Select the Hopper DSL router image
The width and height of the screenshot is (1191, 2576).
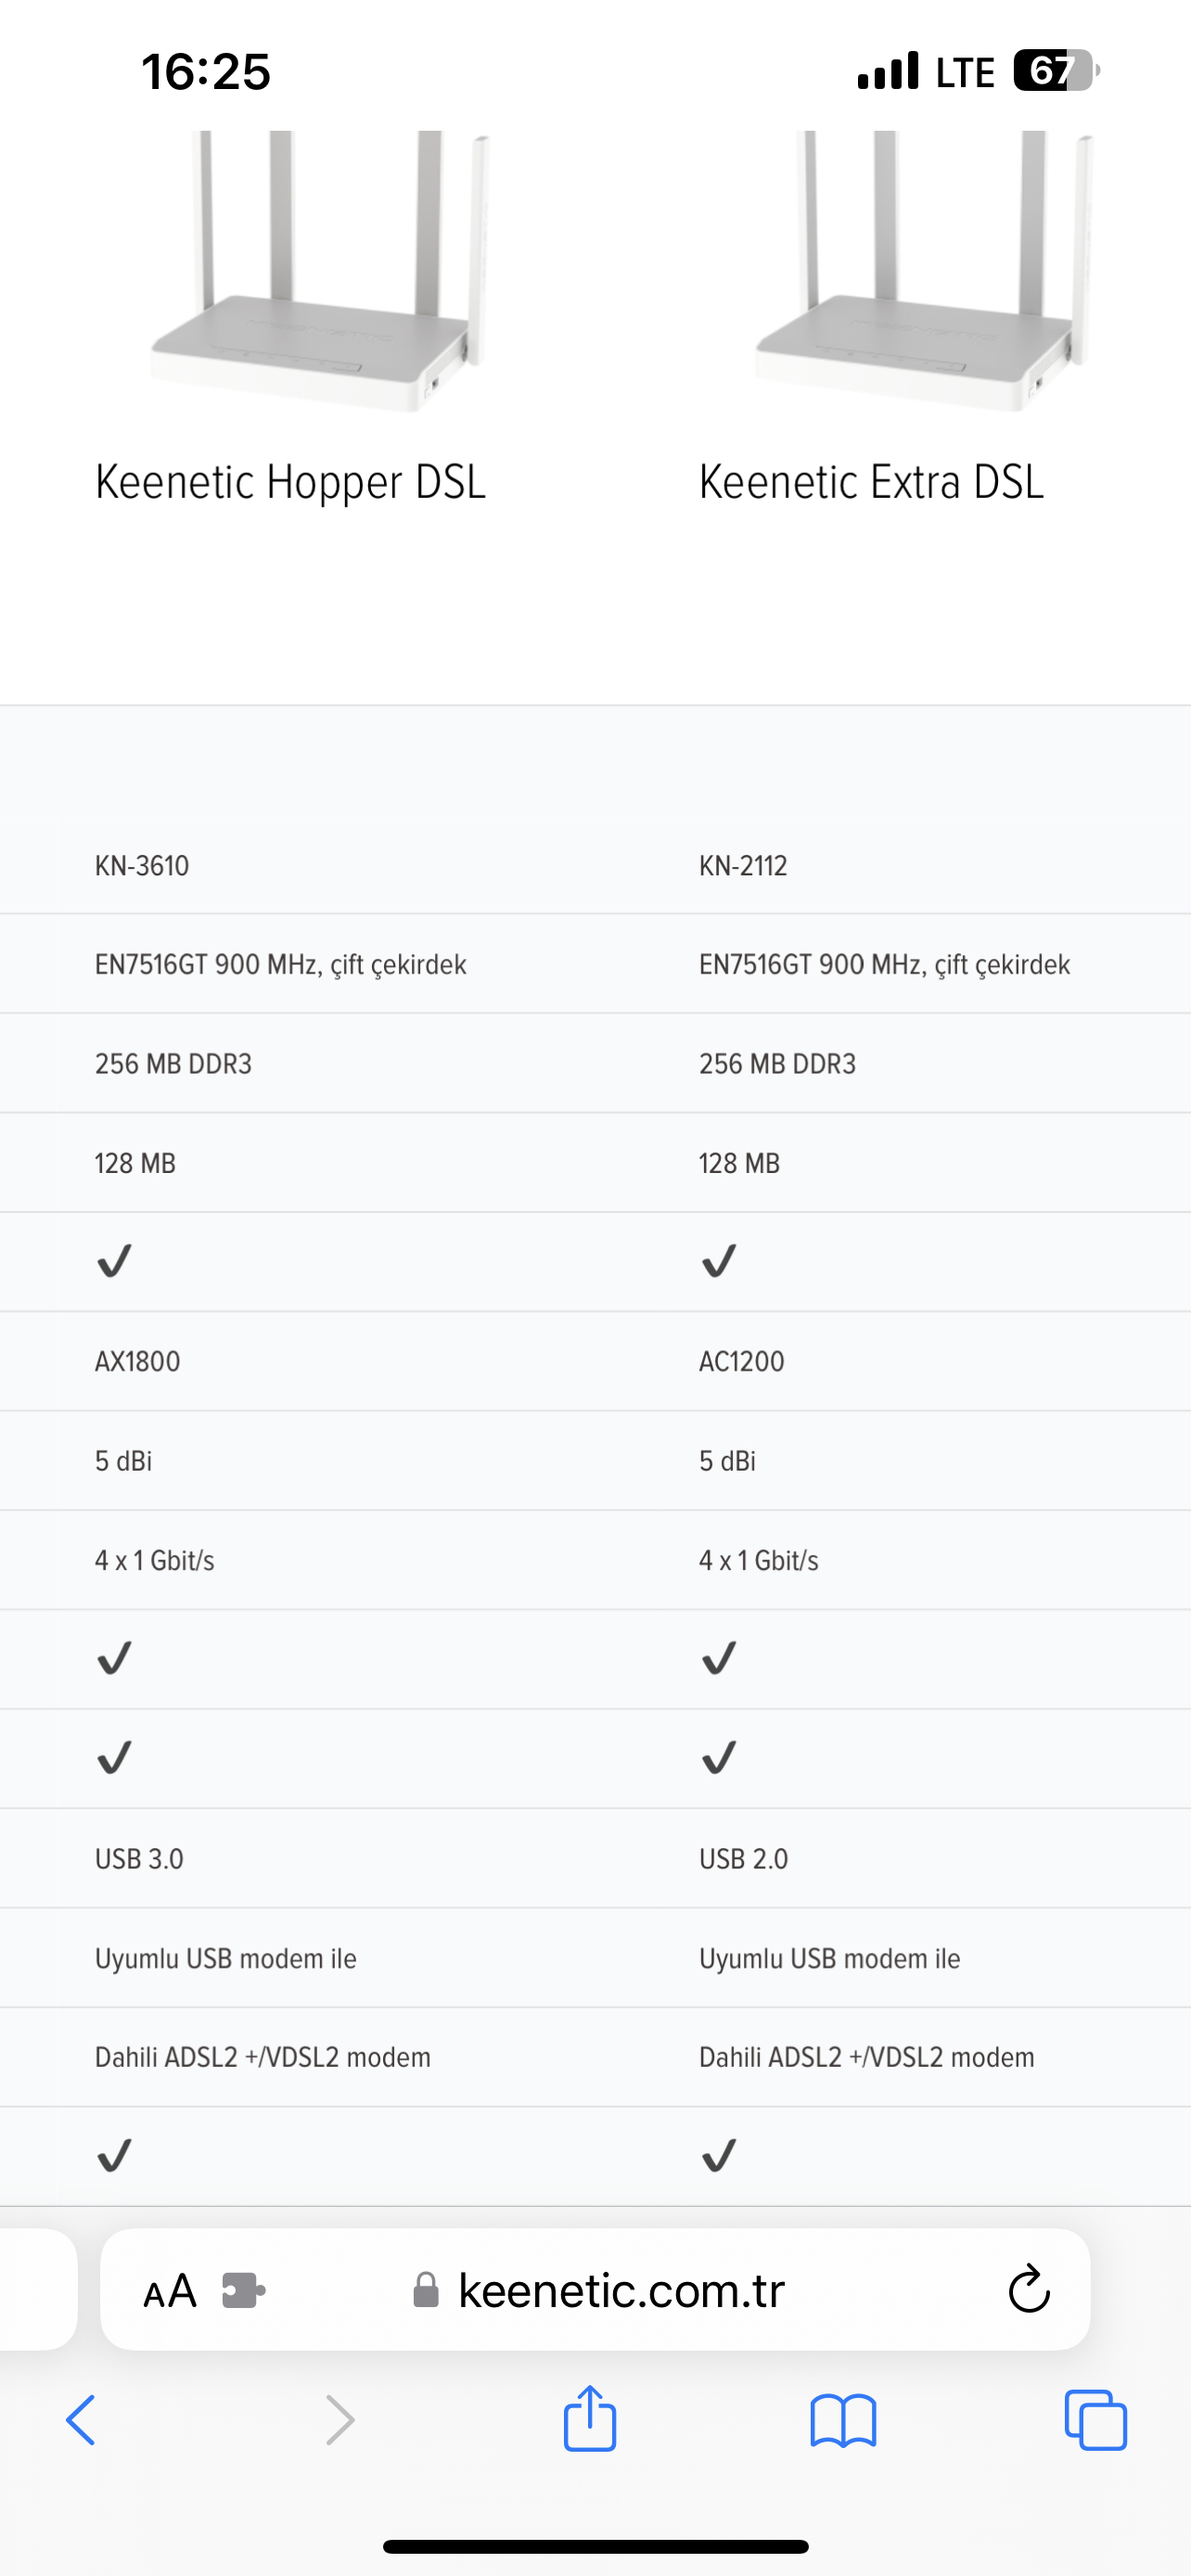(x=318, y=271)
